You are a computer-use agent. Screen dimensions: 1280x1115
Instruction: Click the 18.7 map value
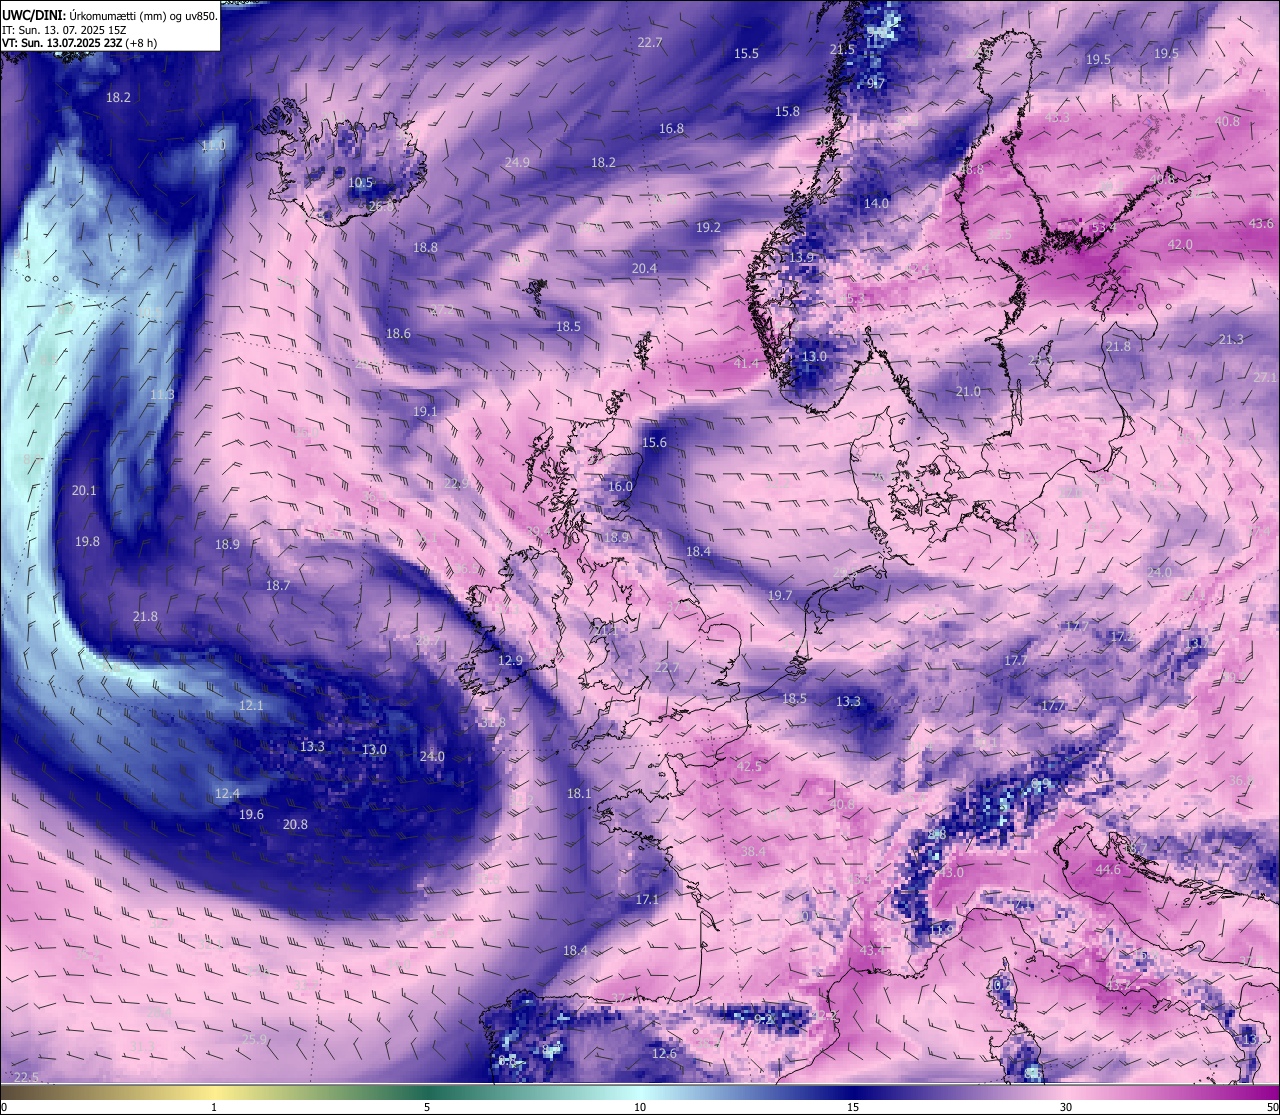pos(278,586)
